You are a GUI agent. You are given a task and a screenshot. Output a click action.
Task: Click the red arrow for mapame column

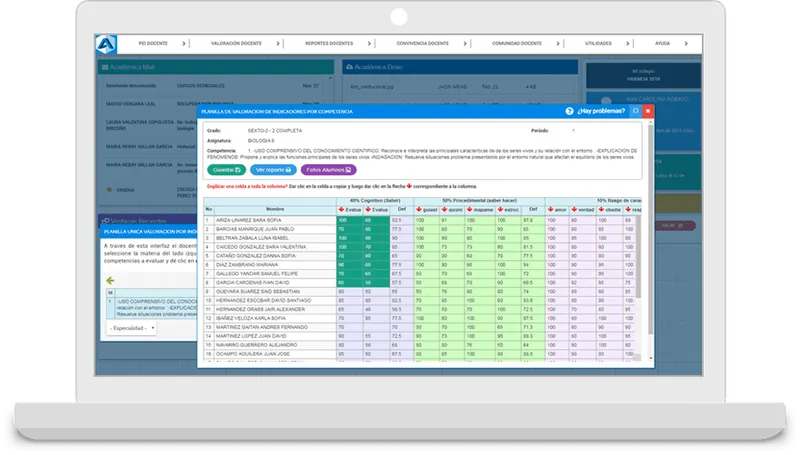(x=469, y=210)
